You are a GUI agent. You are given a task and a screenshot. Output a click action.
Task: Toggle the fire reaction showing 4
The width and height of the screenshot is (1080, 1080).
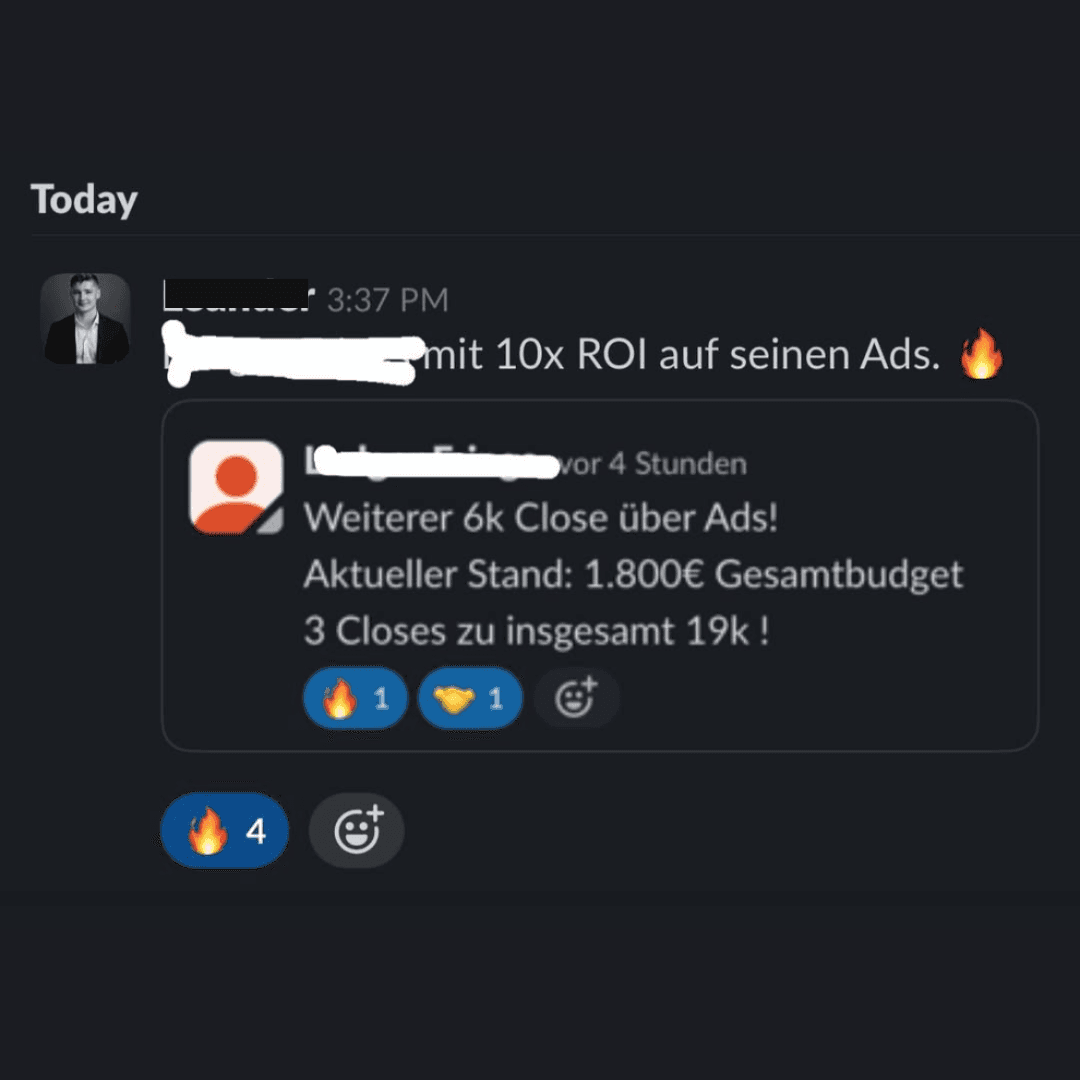225,830
